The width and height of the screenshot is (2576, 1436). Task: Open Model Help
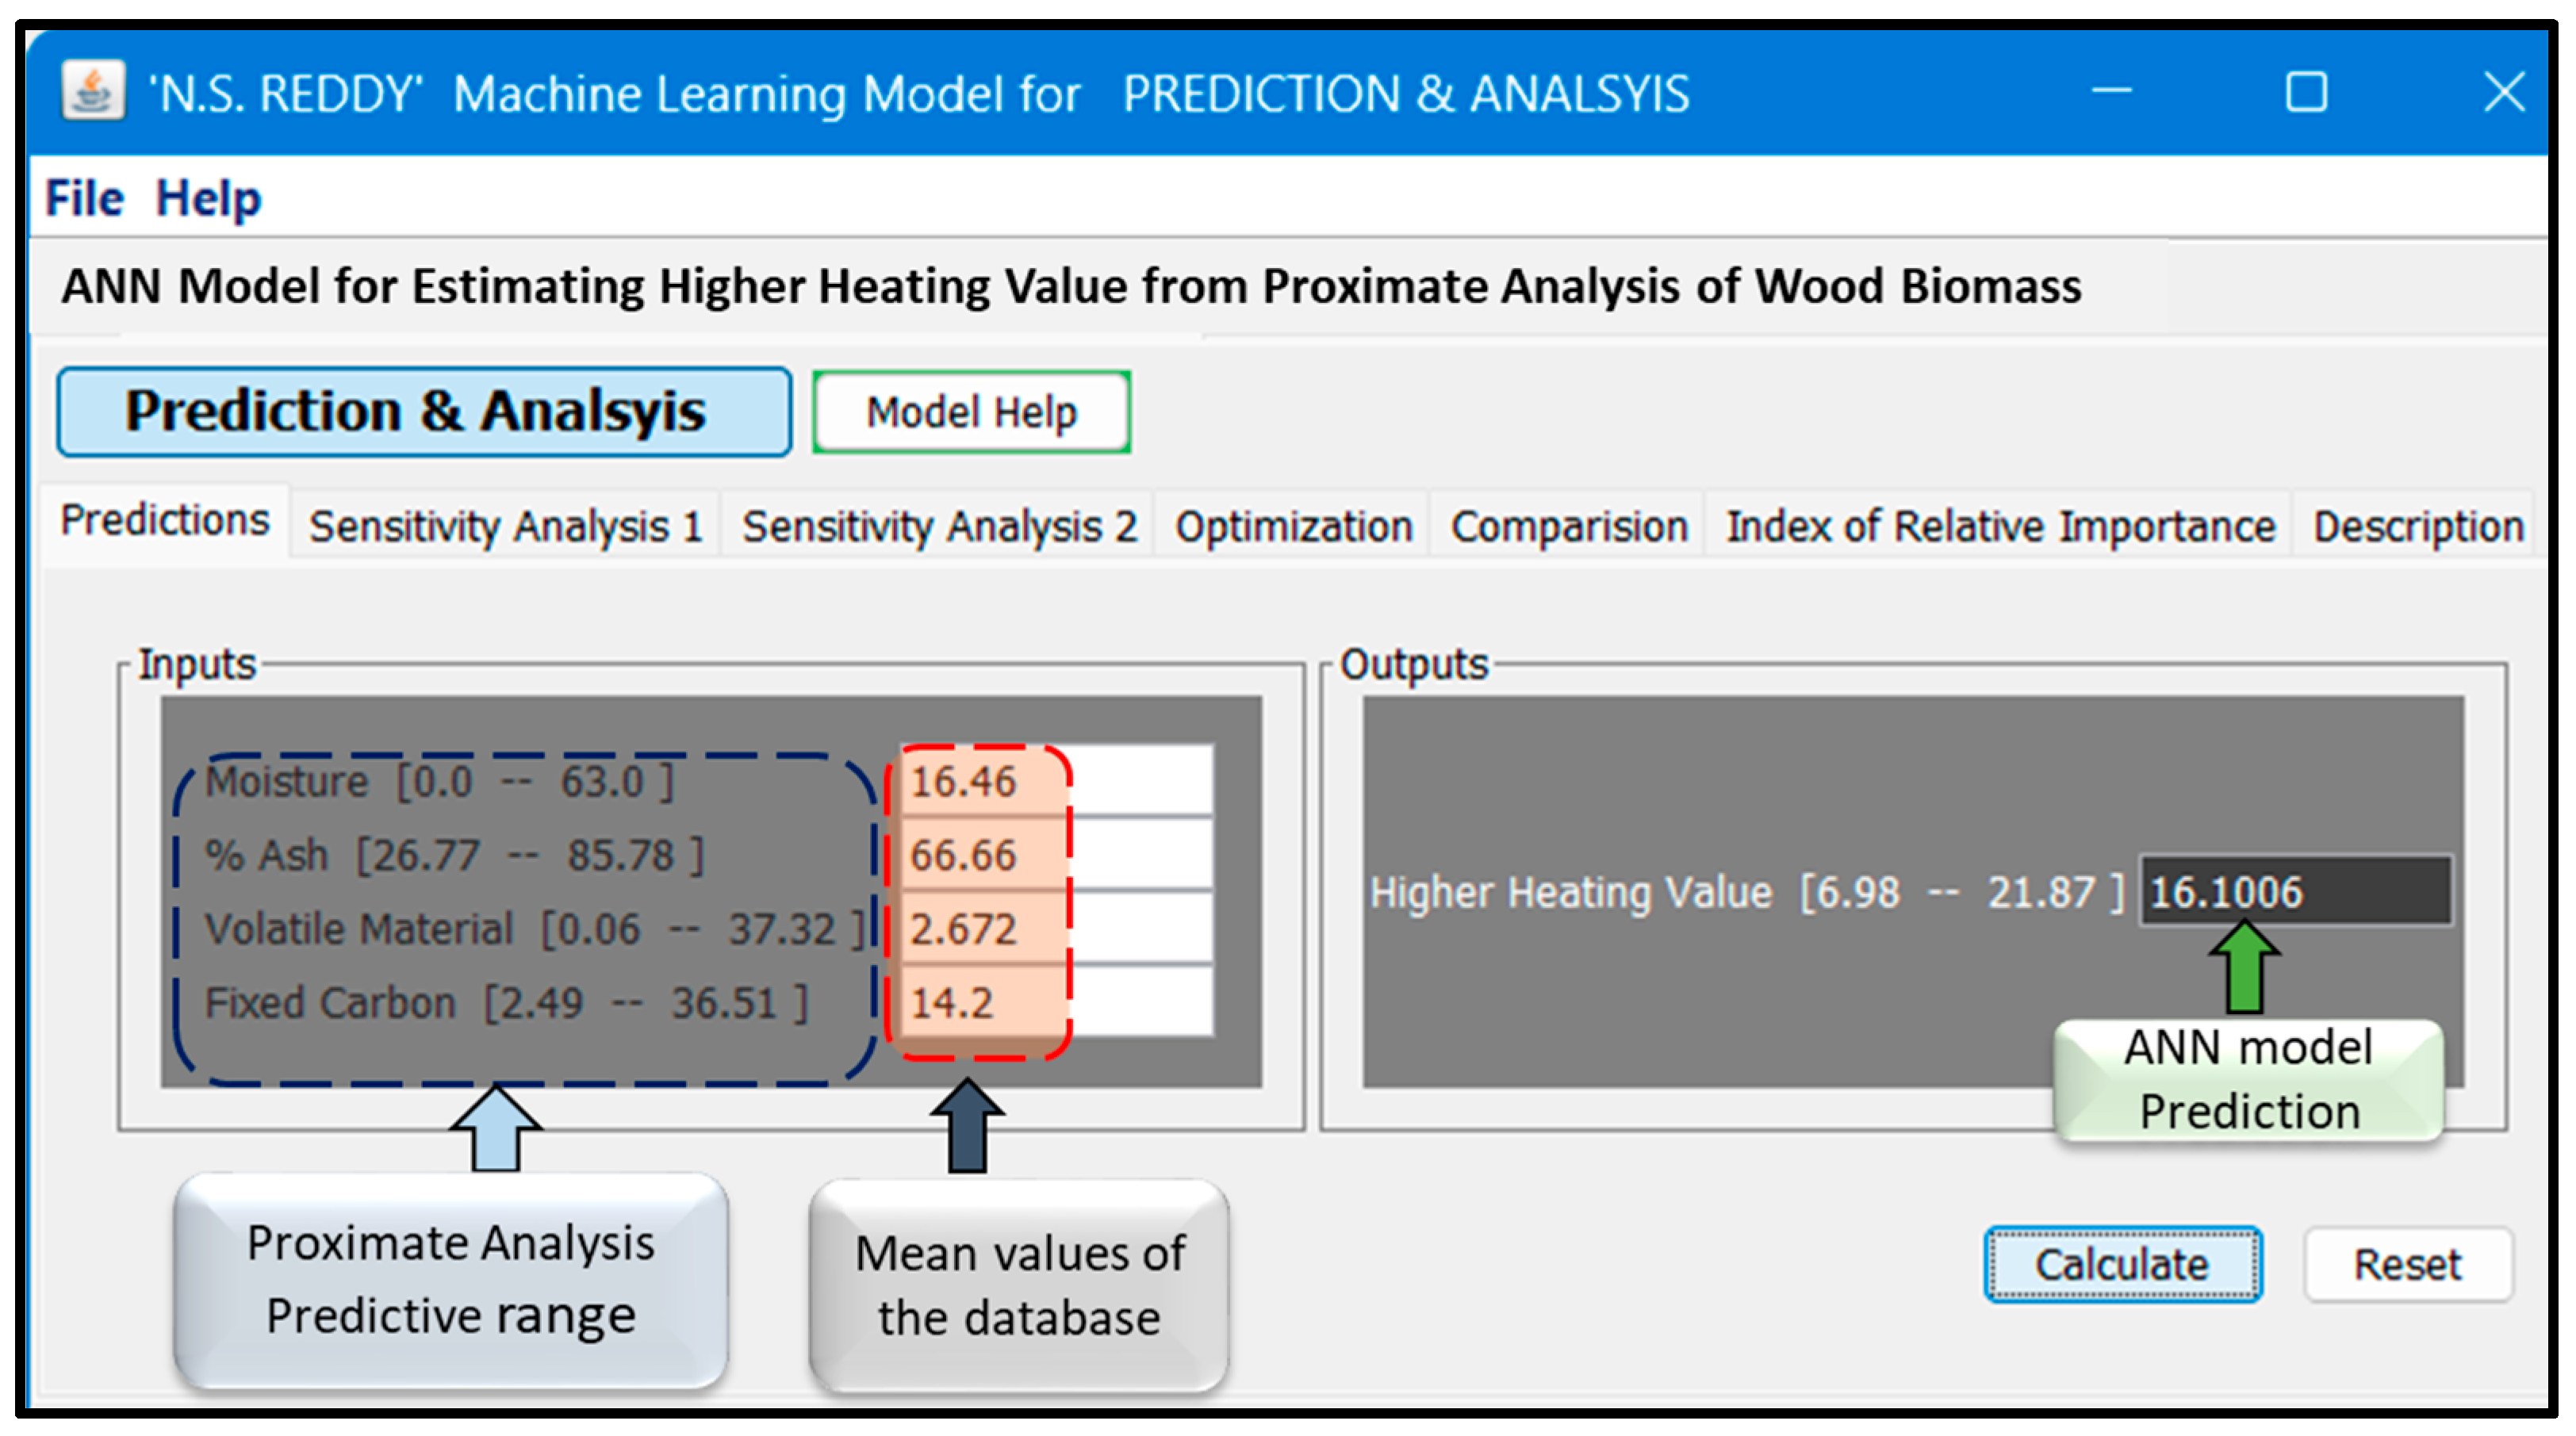[971, 412]
